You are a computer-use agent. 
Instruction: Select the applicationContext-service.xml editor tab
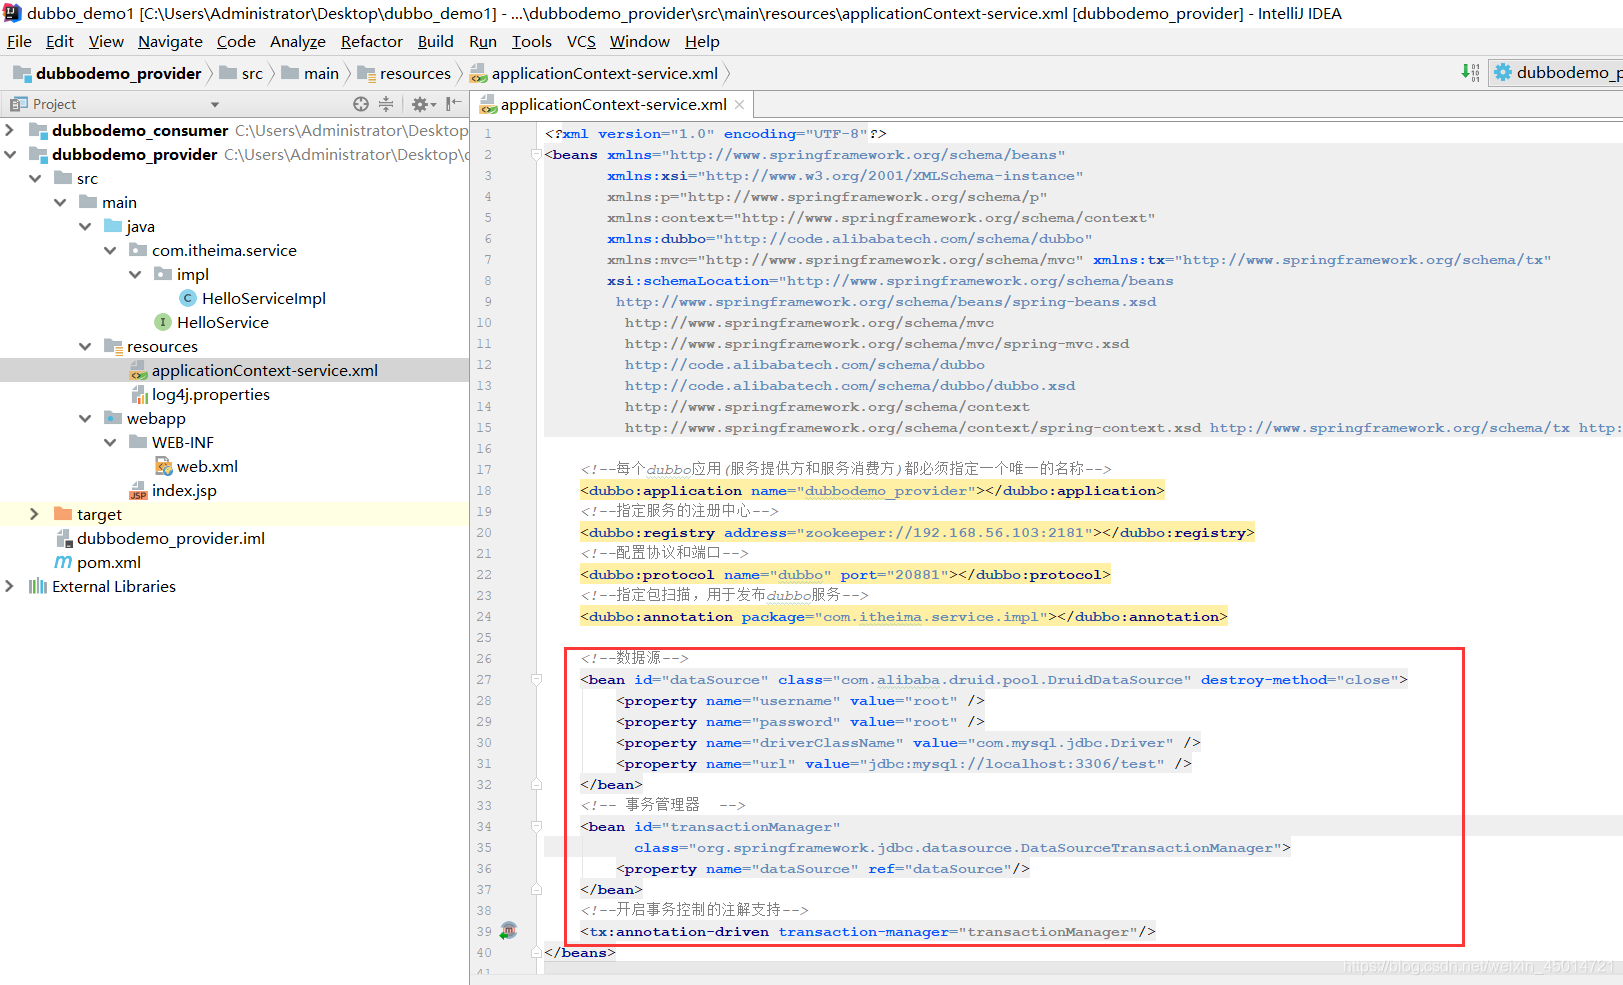(613, 105)
